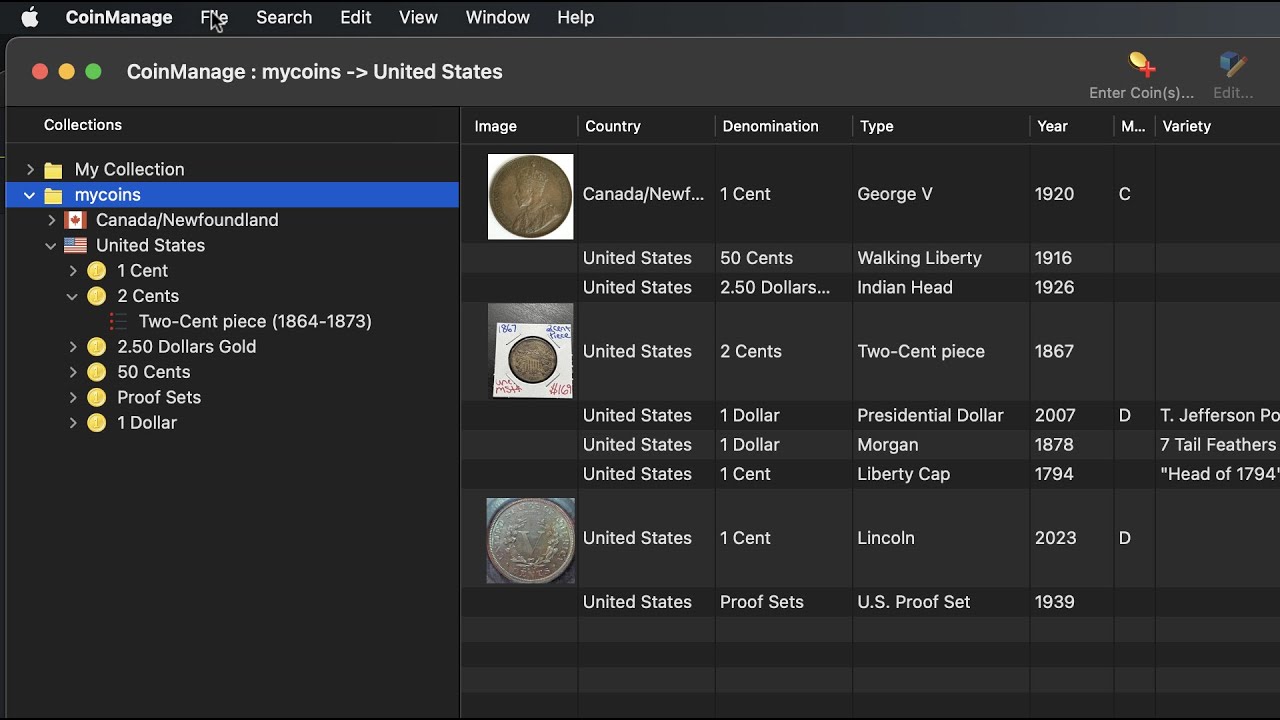1280x720 pixels.
Task: Expand the 1 Dollar node
Action: click(x=72, y=423)
